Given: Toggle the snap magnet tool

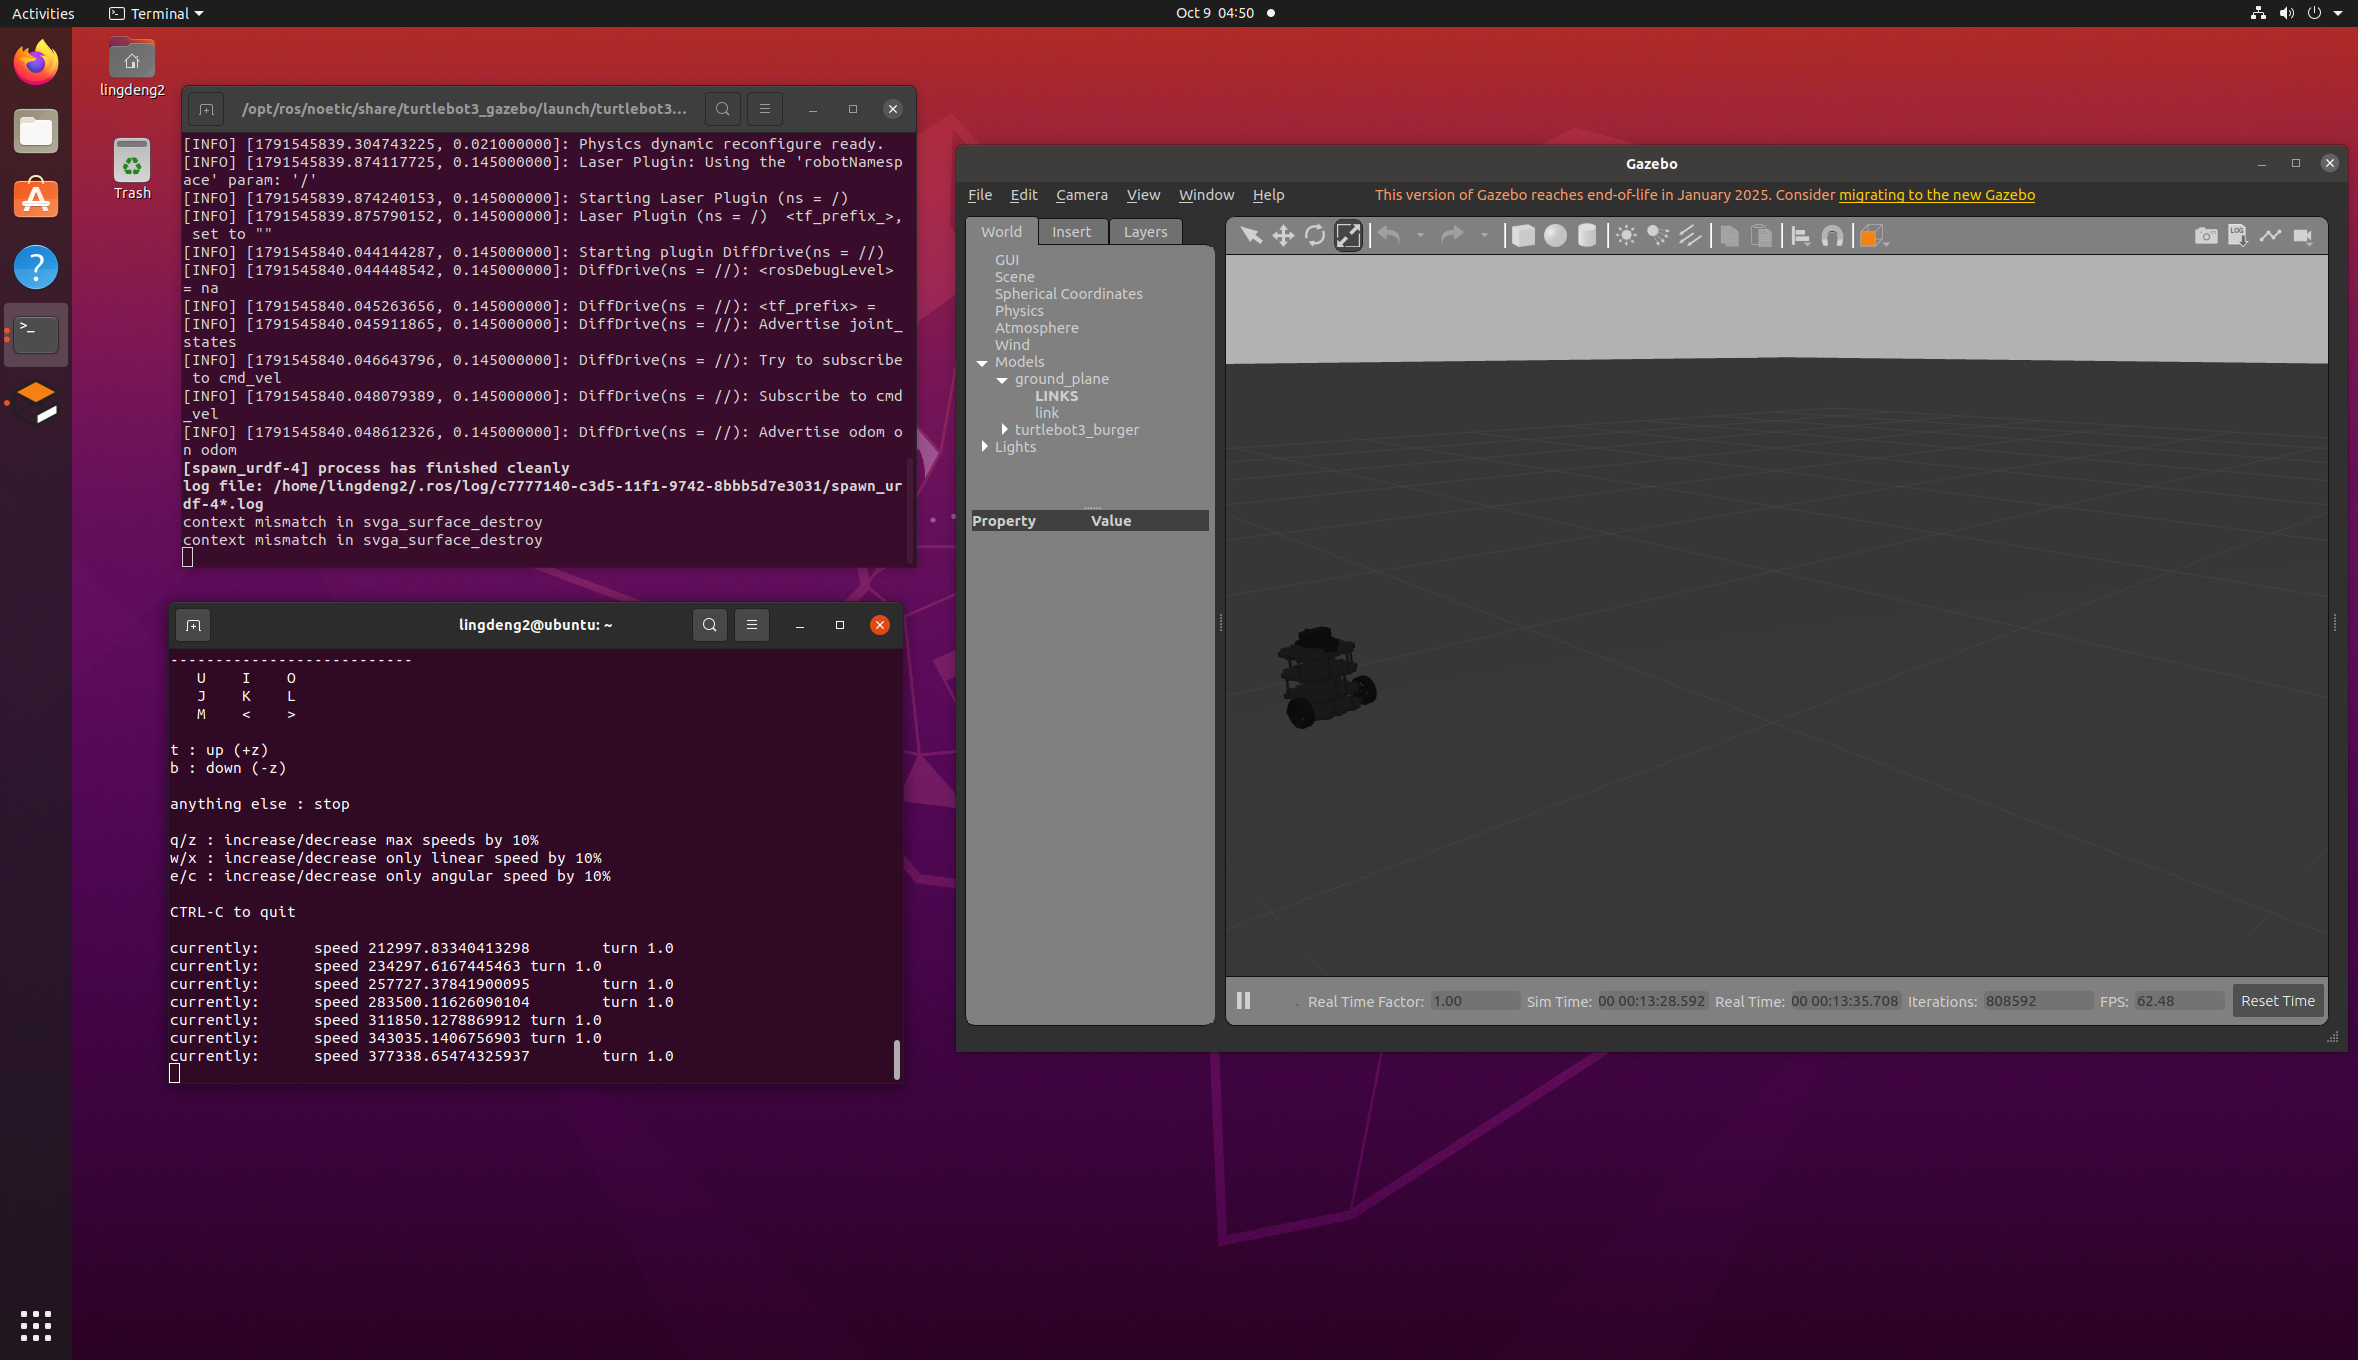Looking at the screenshot, I should point(1832,236).
